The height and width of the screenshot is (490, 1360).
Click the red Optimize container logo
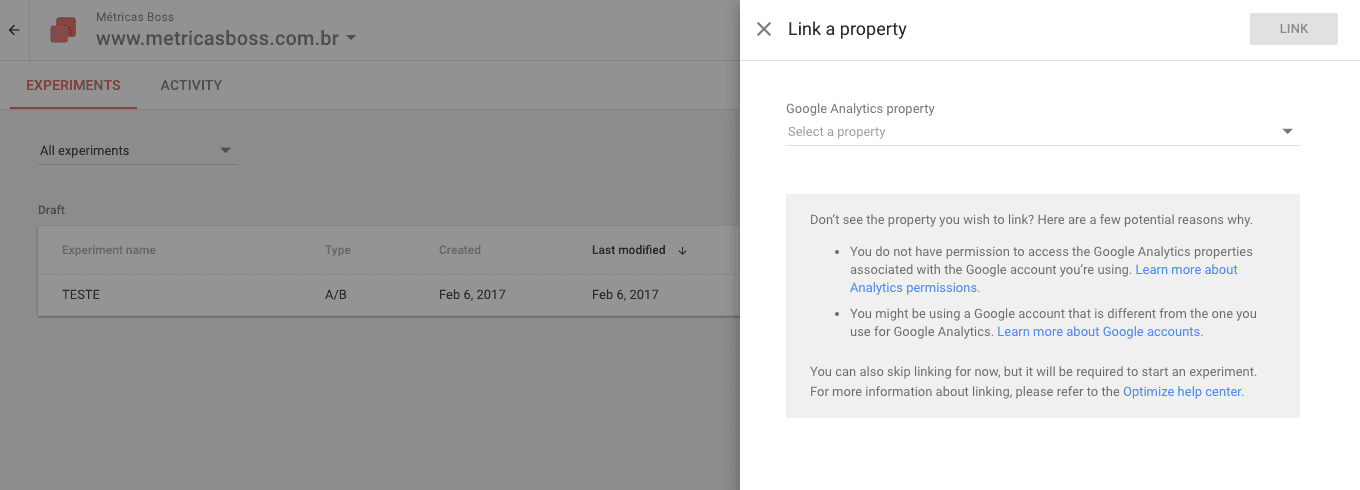[63, 30]
